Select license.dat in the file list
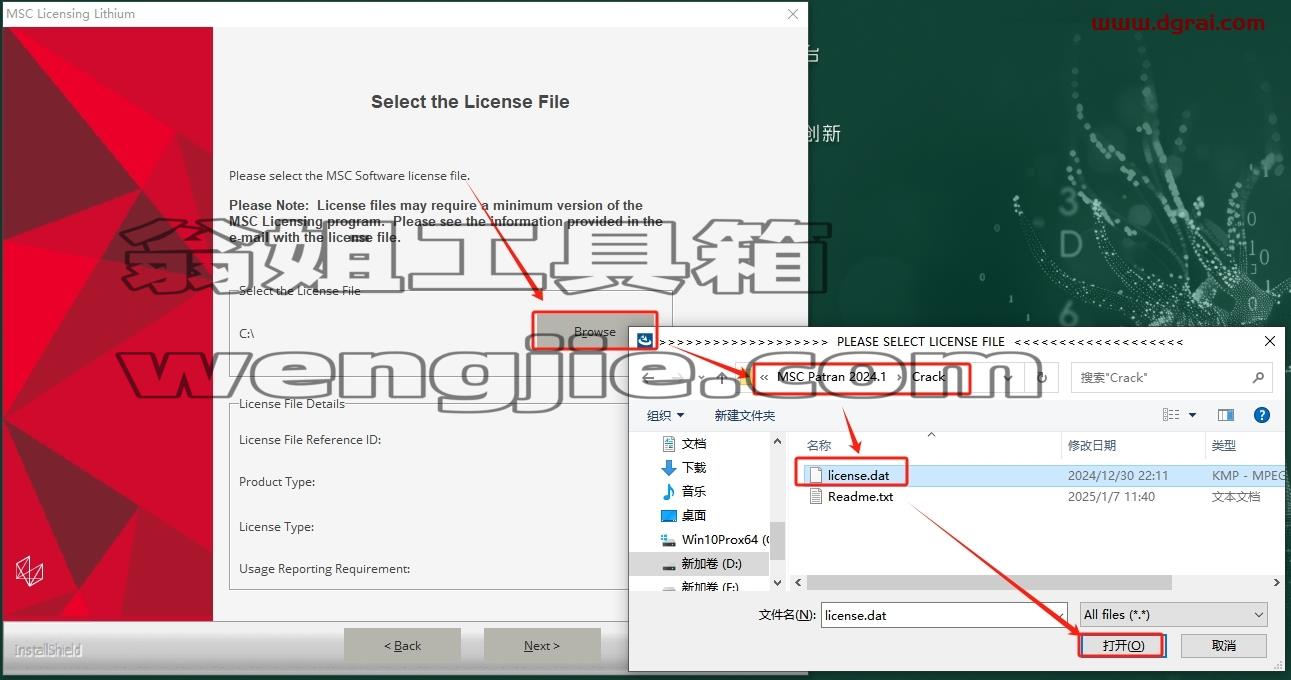 [x=858, y=475]
